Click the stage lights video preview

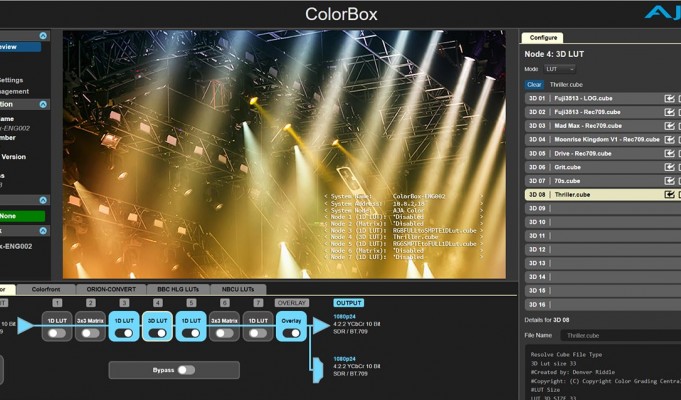284,154
